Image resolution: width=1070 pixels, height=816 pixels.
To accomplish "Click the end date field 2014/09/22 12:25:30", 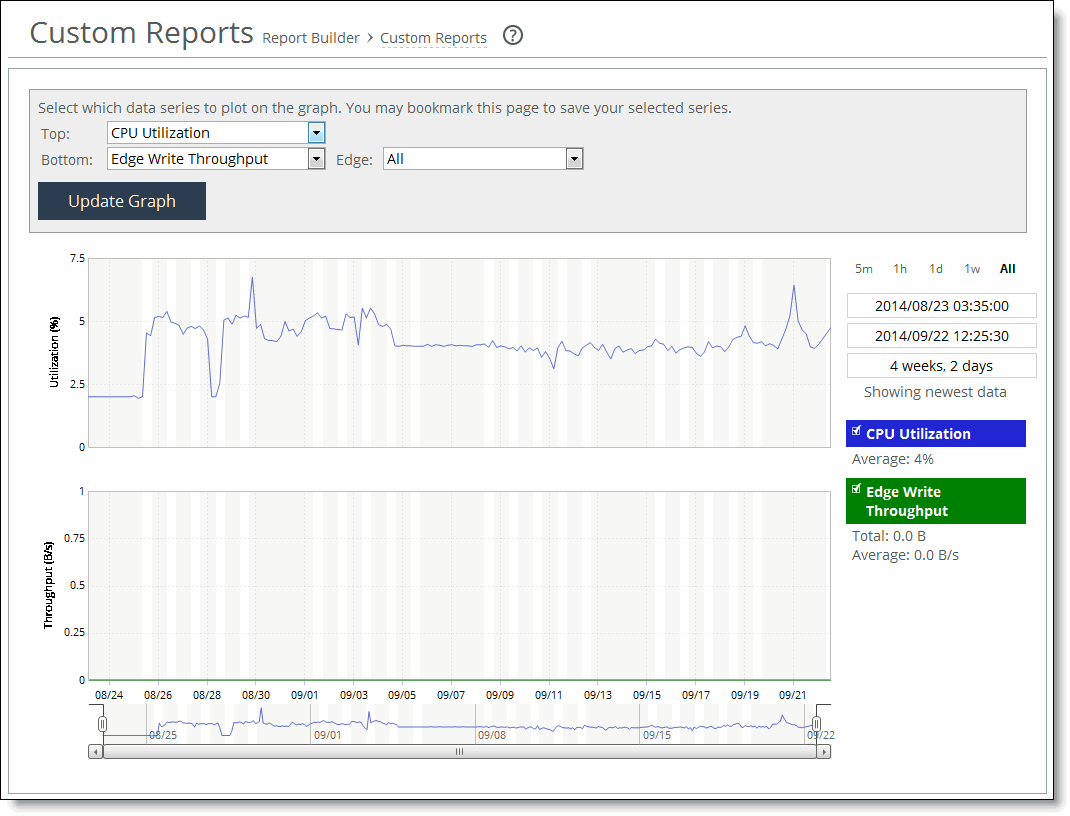I will (x=942, y=336).
